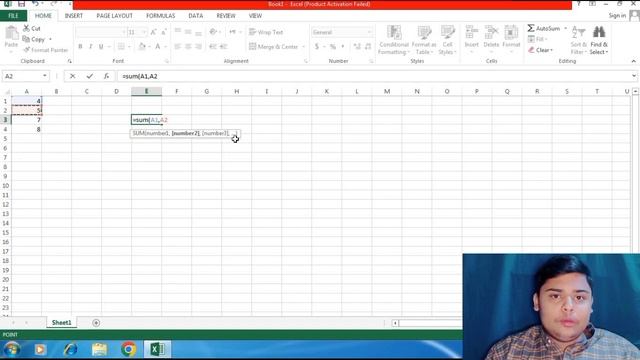Image resolution: width=640 pixels, height=360 pixels.
Task: Click the Cut scissors icon
Action: (x=27, y=28)
